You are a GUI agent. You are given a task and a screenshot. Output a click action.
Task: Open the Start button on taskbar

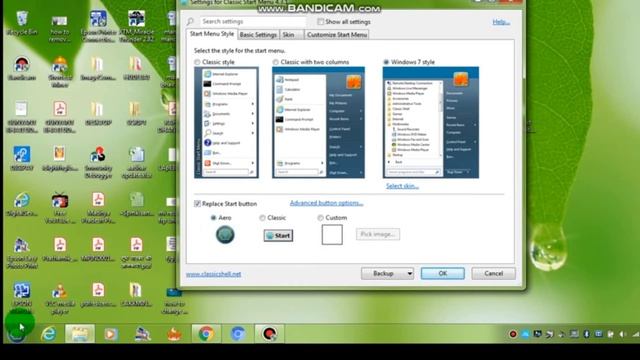[17, 334]
